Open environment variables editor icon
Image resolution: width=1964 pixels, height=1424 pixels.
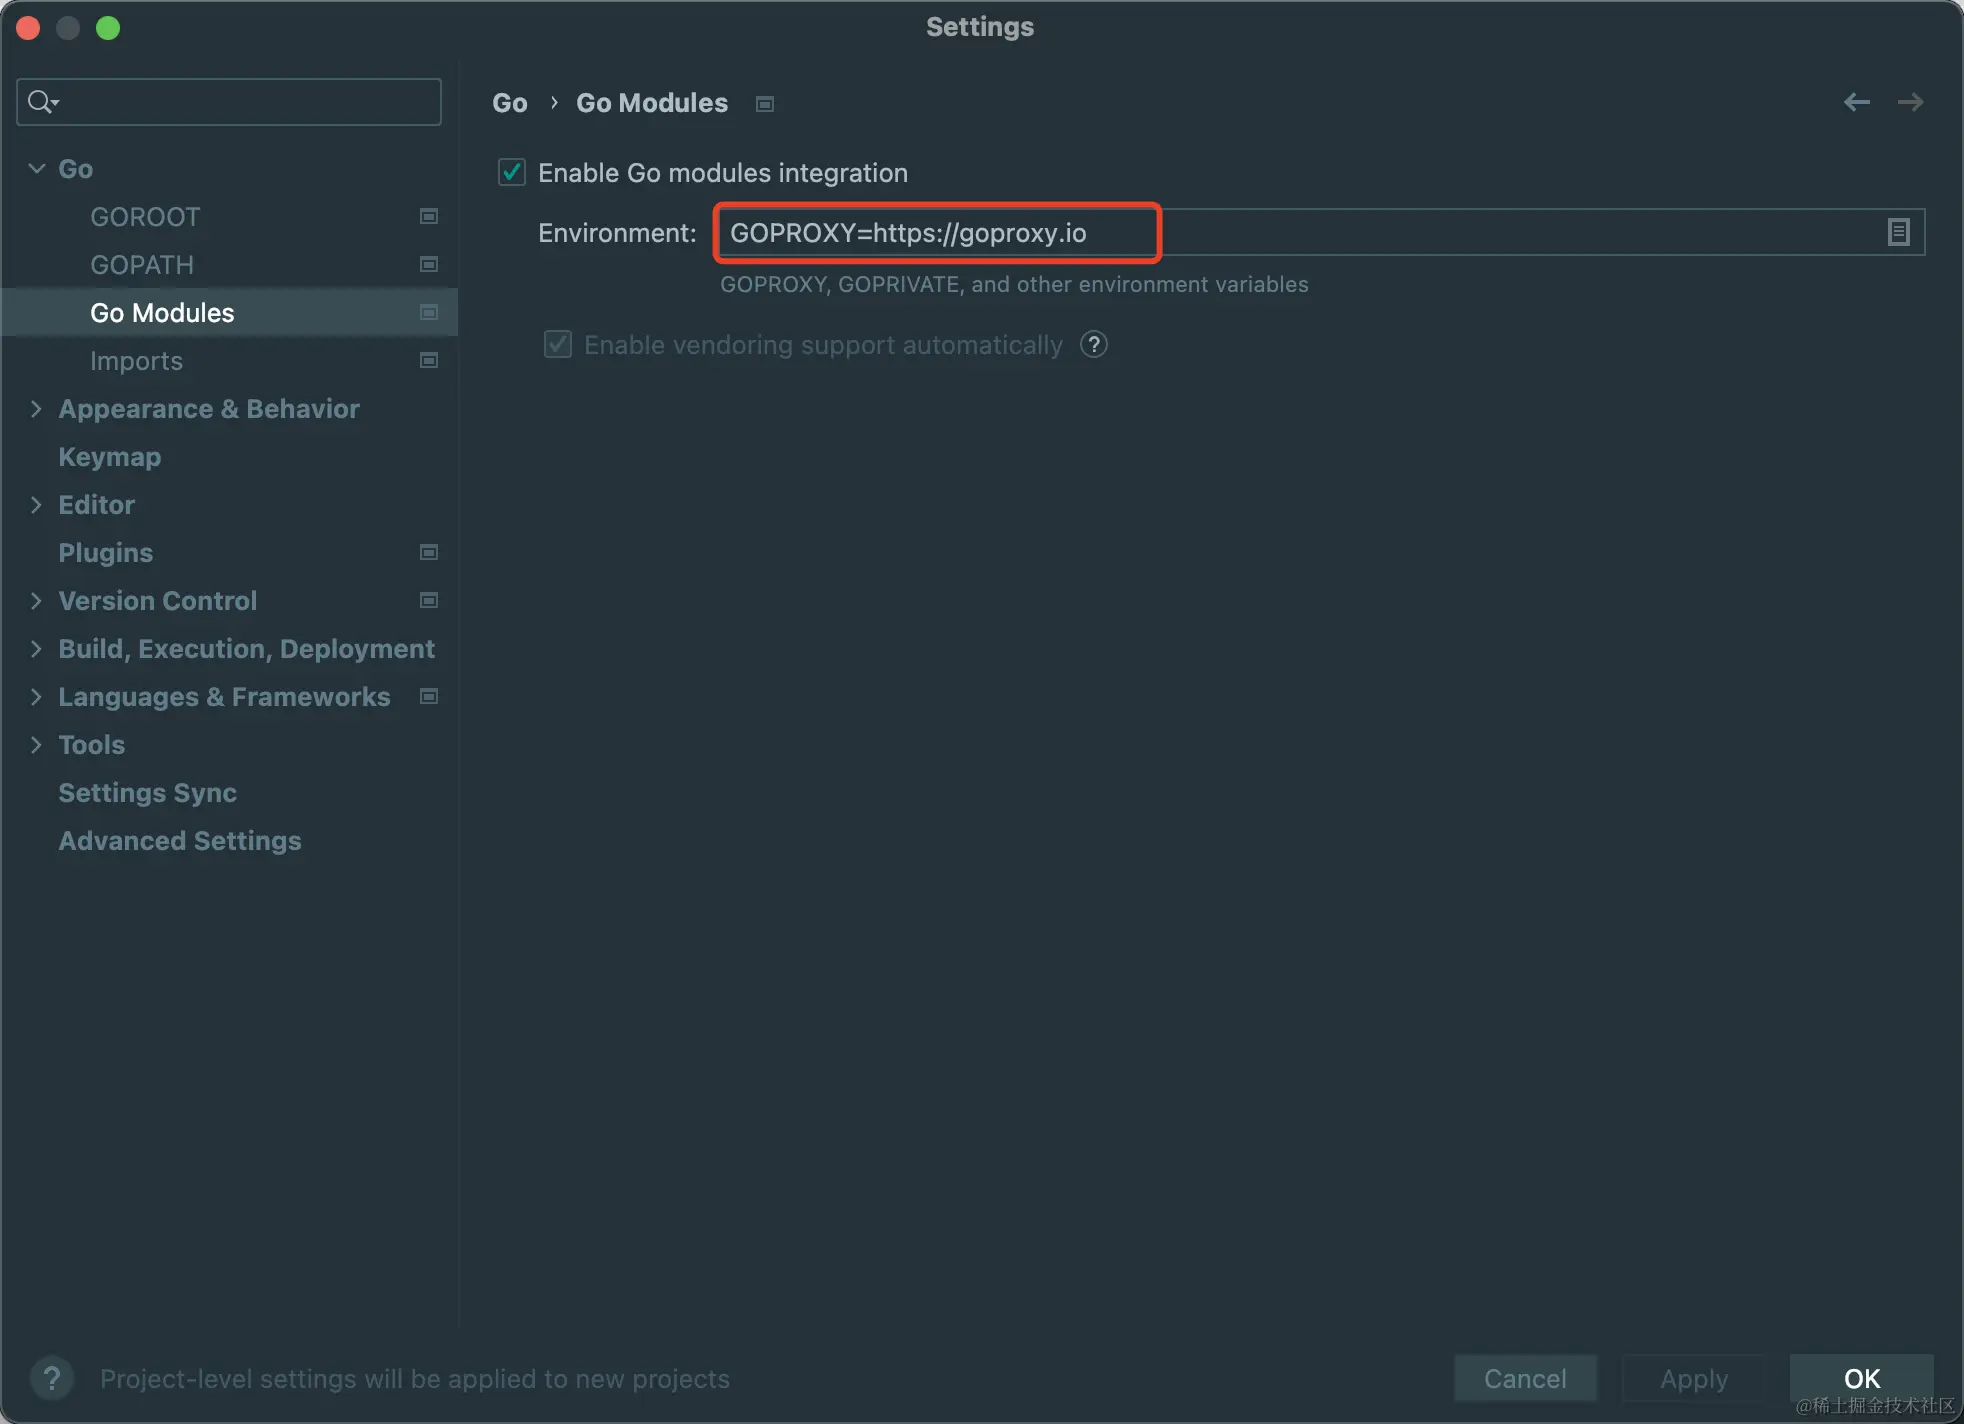[x=1898, y=232]
